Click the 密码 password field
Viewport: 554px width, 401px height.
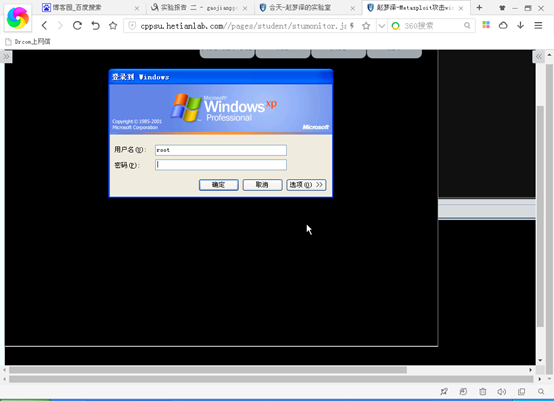[x=221, y=165]
